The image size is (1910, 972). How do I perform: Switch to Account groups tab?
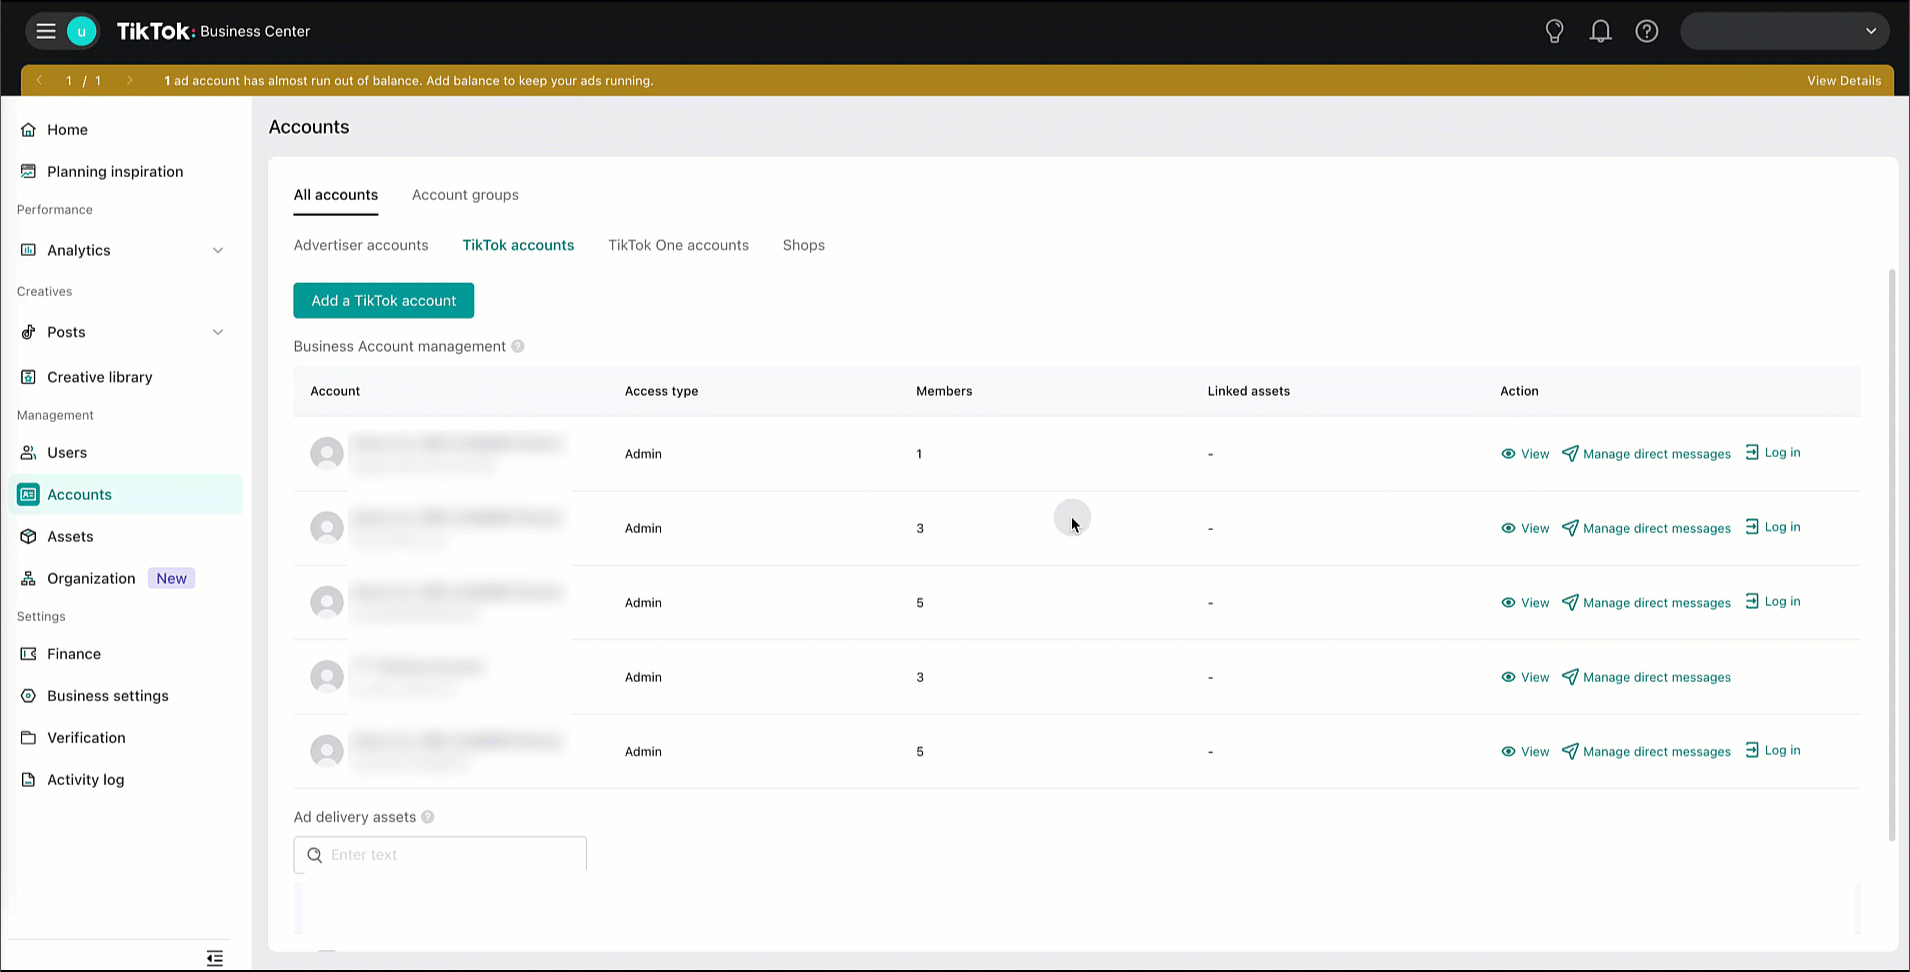[465, 195]
